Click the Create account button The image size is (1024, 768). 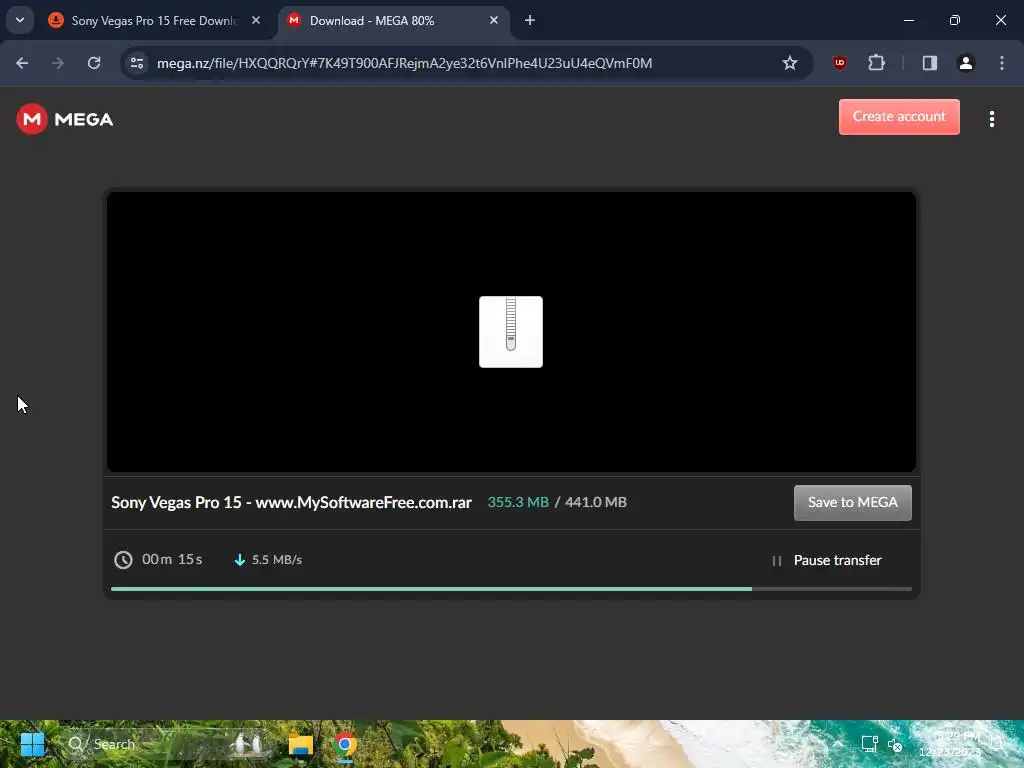pyautogui.click(x=899, y=117)
